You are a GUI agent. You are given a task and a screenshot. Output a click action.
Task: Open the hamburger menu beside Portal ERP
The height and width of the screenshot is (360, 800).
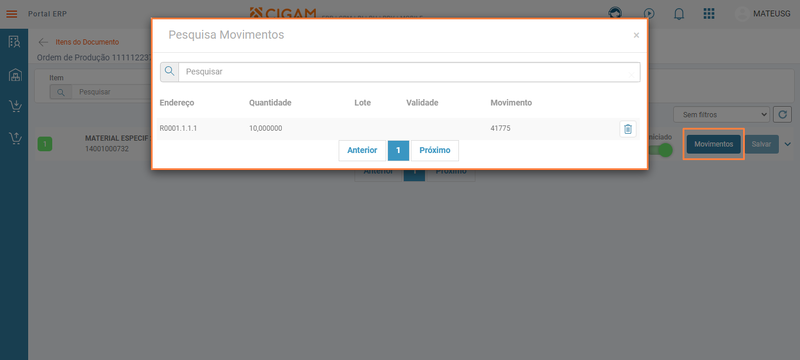click(x=12, y=14)
